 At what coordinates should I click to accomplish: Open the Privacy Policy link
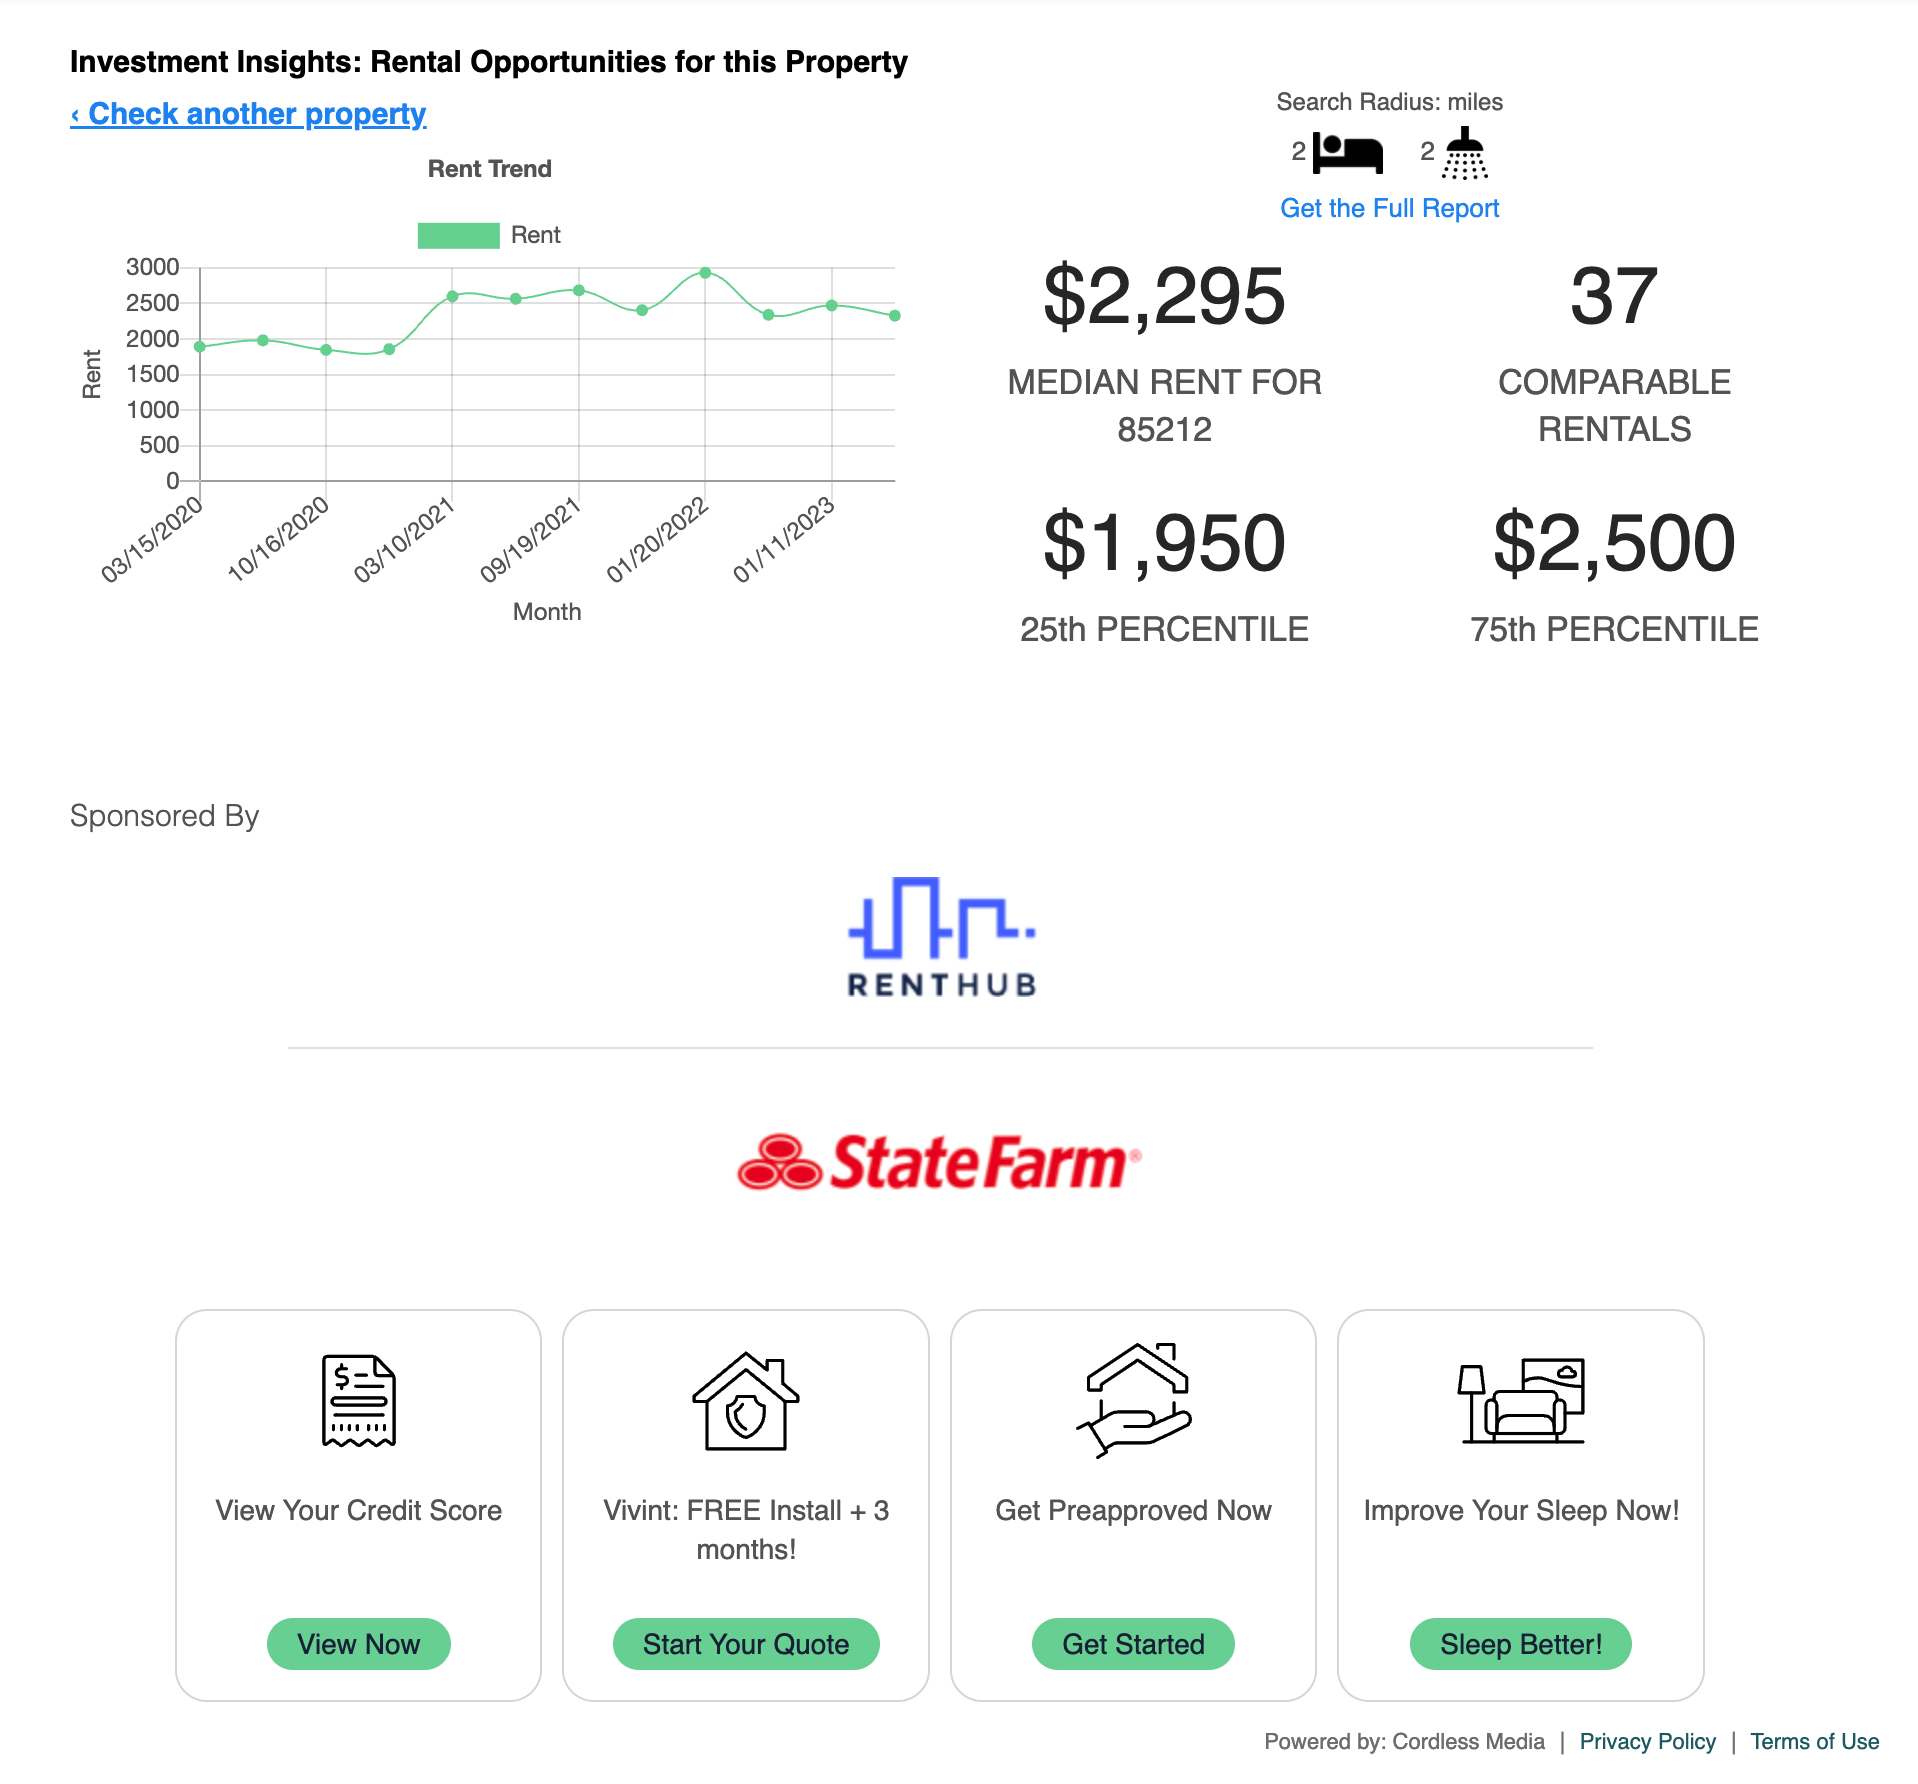point(1646,1741)
